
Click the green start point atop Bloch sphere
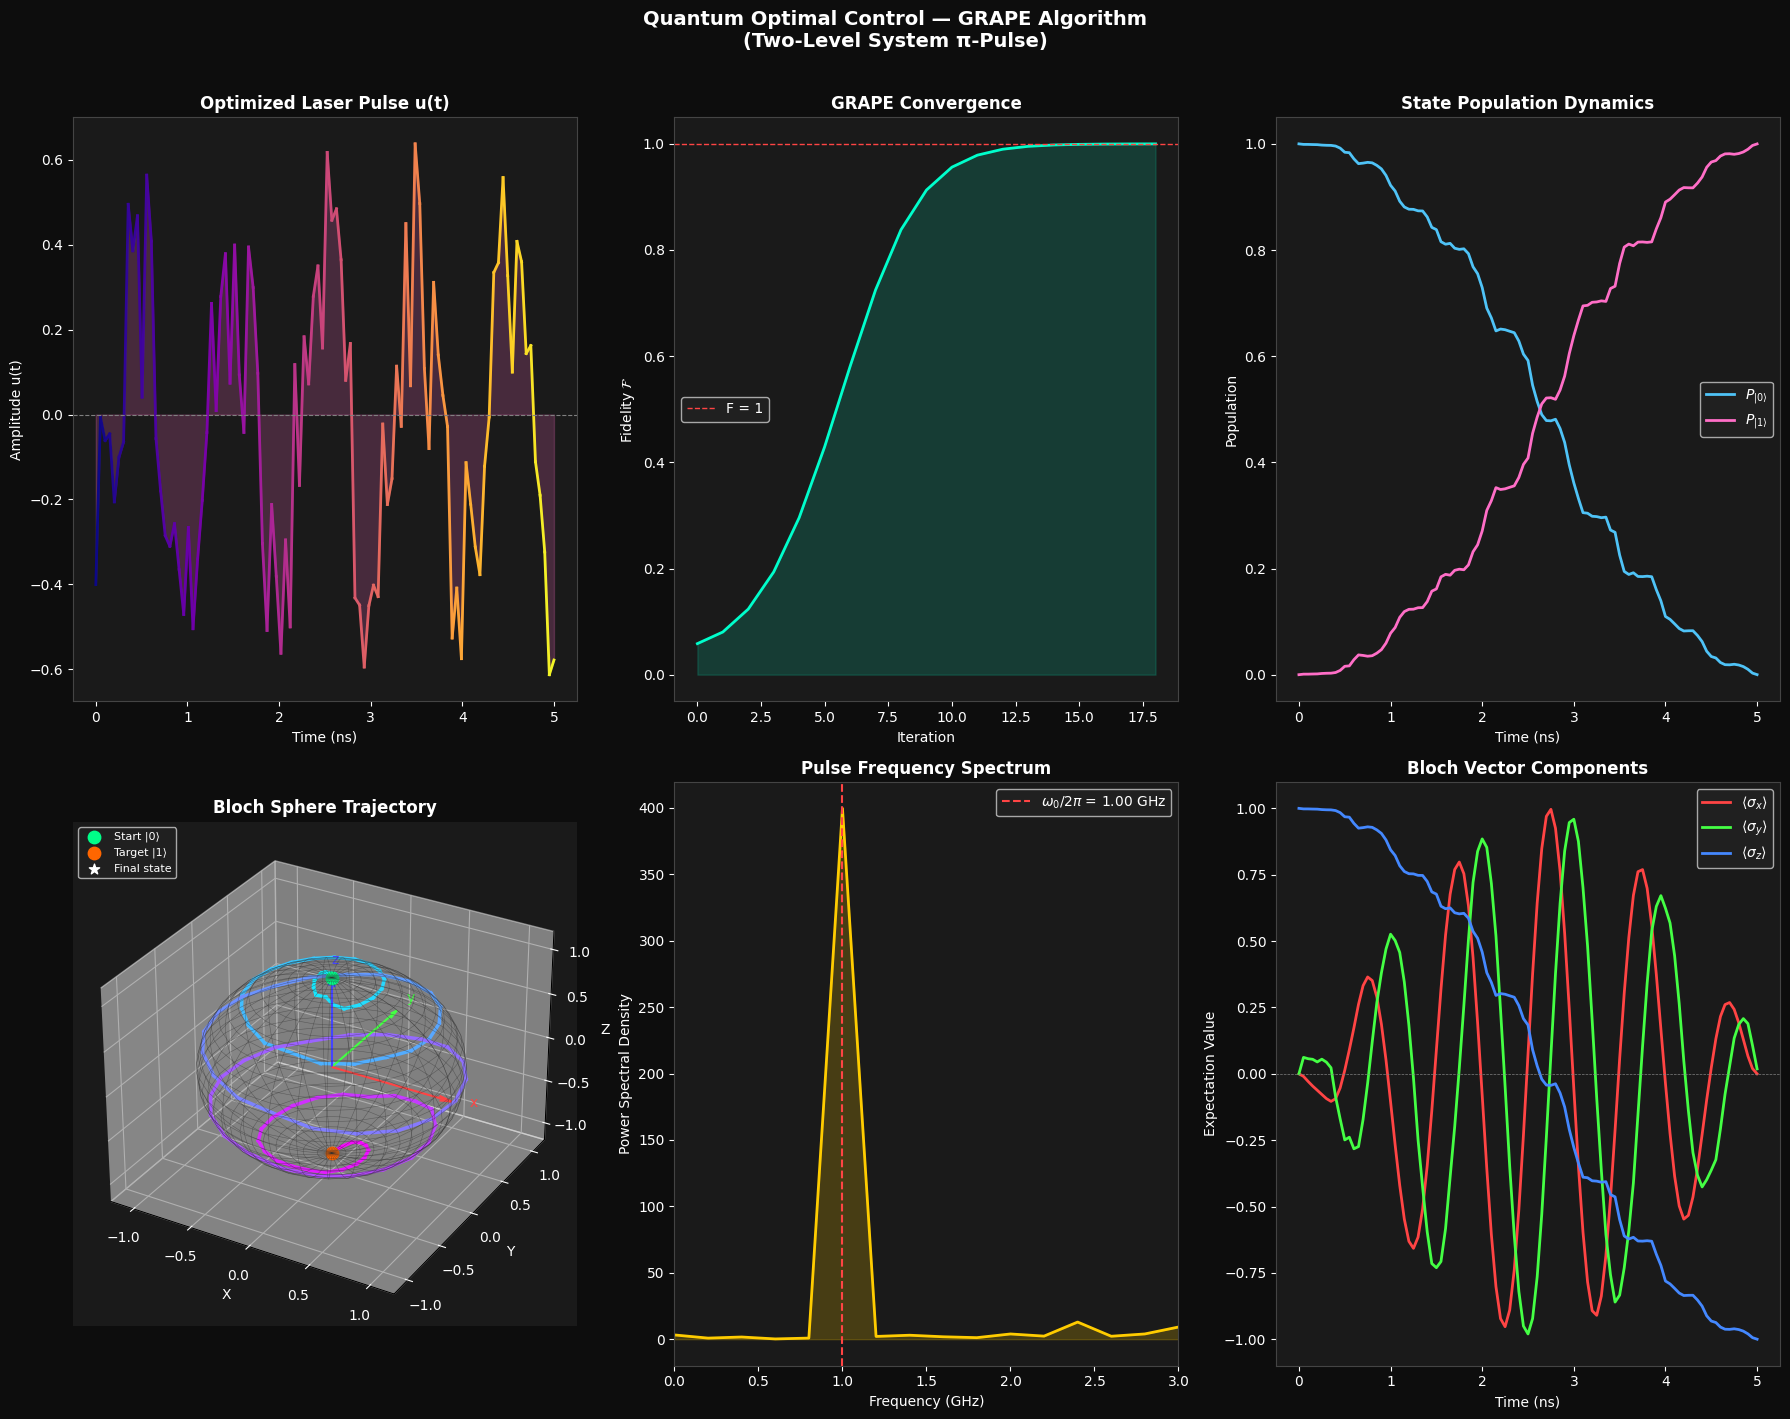332,978
